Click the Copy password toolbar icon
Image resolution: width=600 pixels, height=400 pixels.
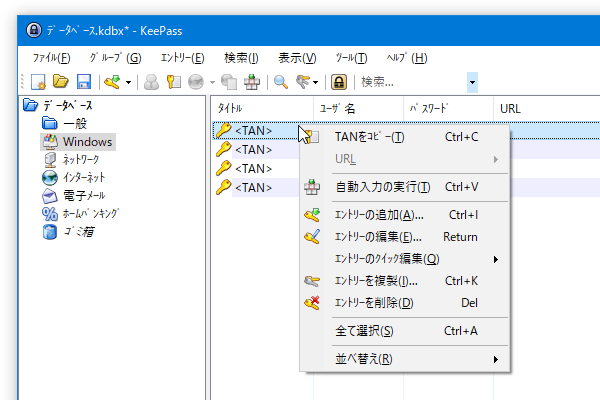pos(173,82)
